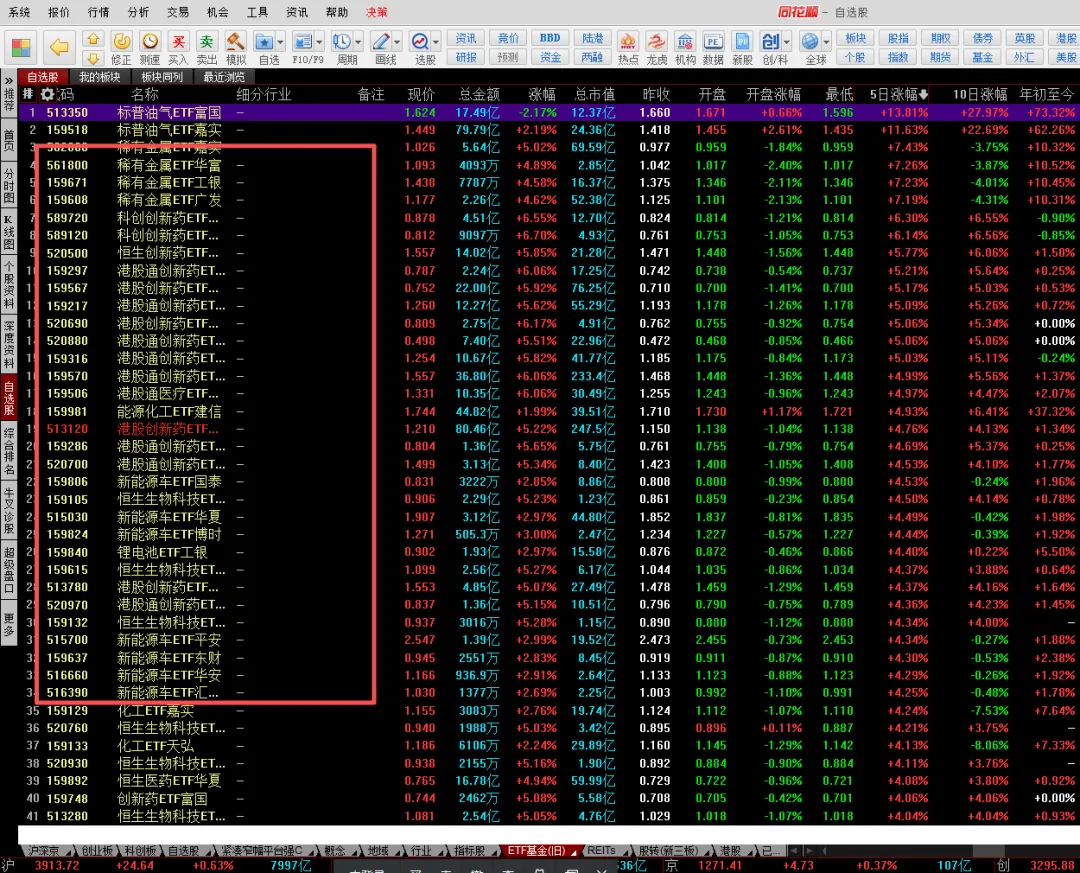Open the 选股 stock picker icon
Image resolution: width=1080 pixels, height=873 pixels.
pyautogui.click(x=421, y=48)
